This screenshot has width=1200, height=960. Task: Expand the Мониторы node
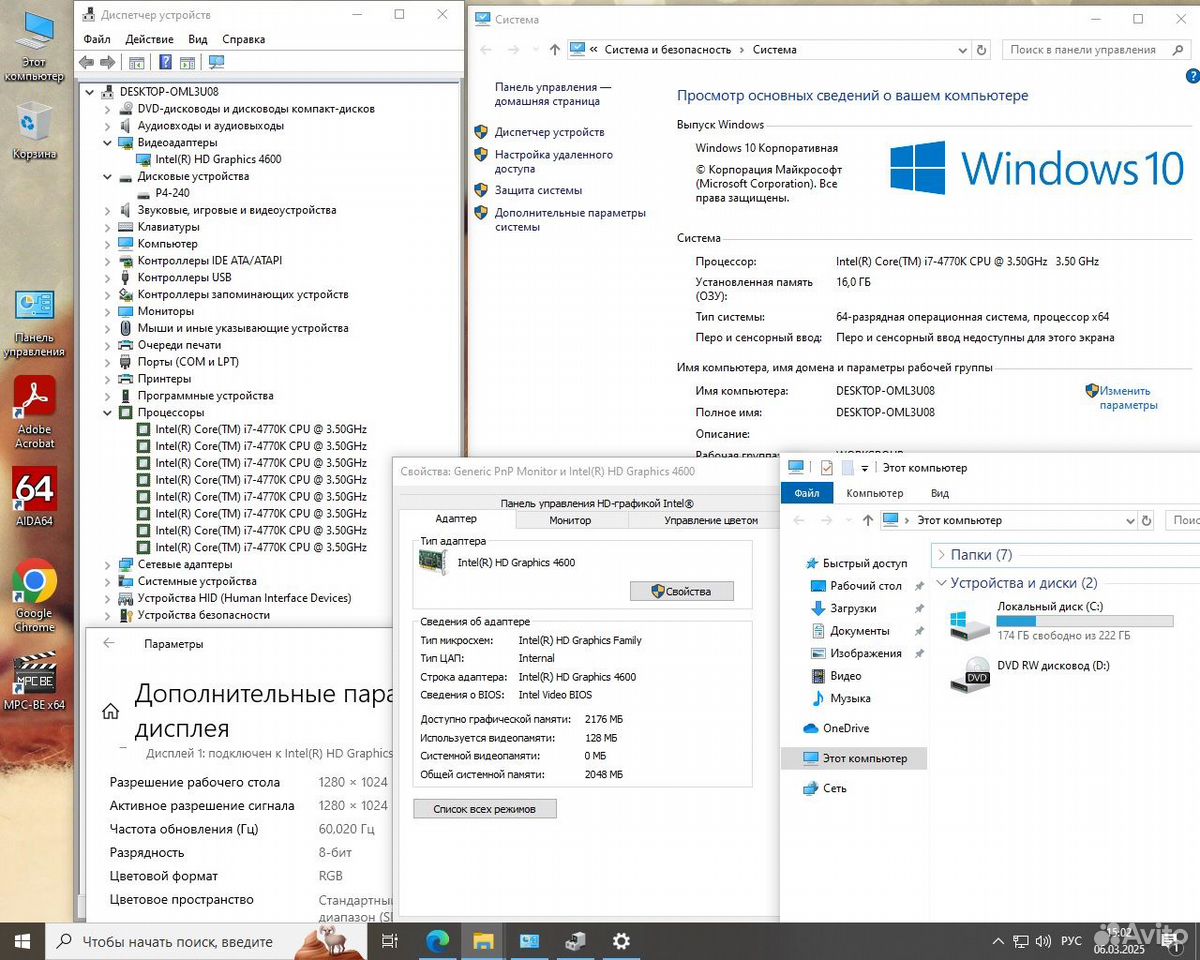pyautogui.click(x=107, y=311)
